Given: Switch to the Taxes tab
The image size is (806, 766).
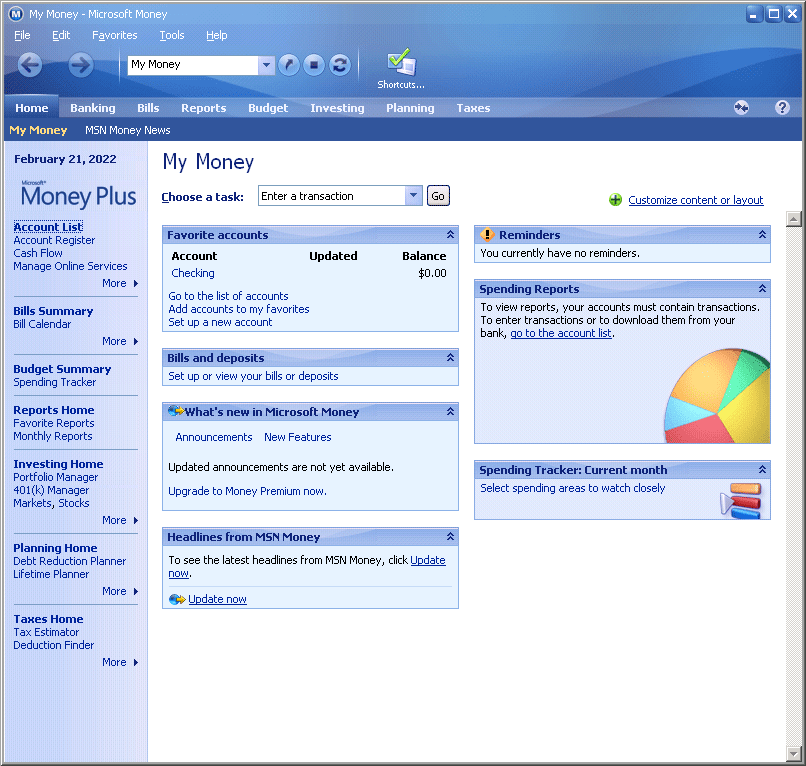Looking at the screenshot, I should point(473,108).
